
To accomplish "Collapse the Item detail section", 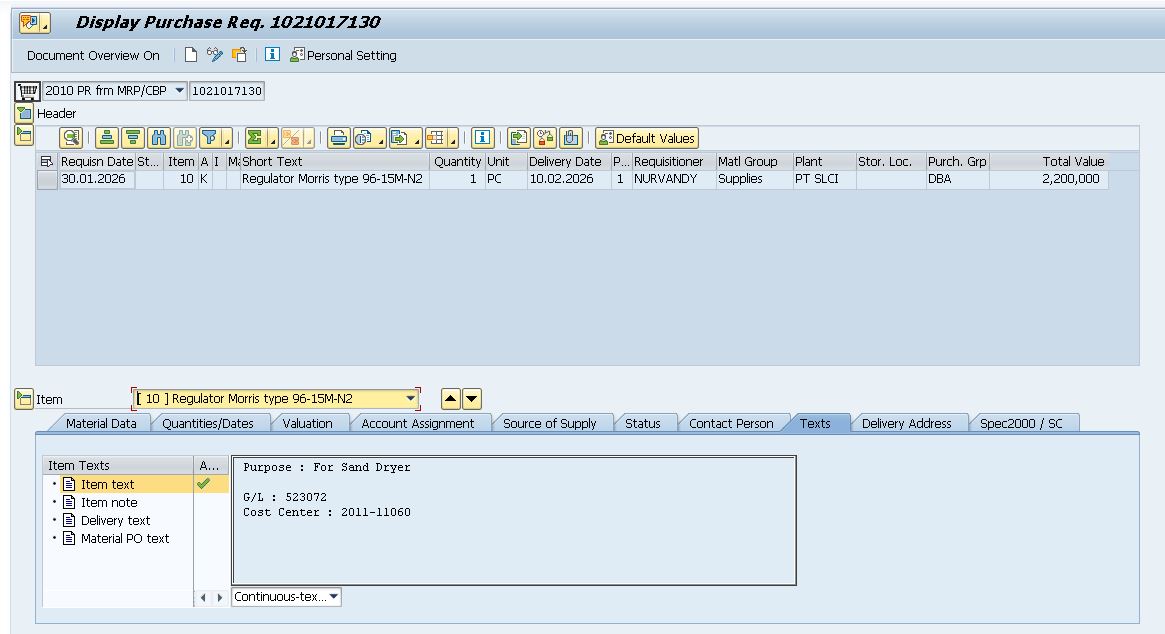I will click(24, 399).
